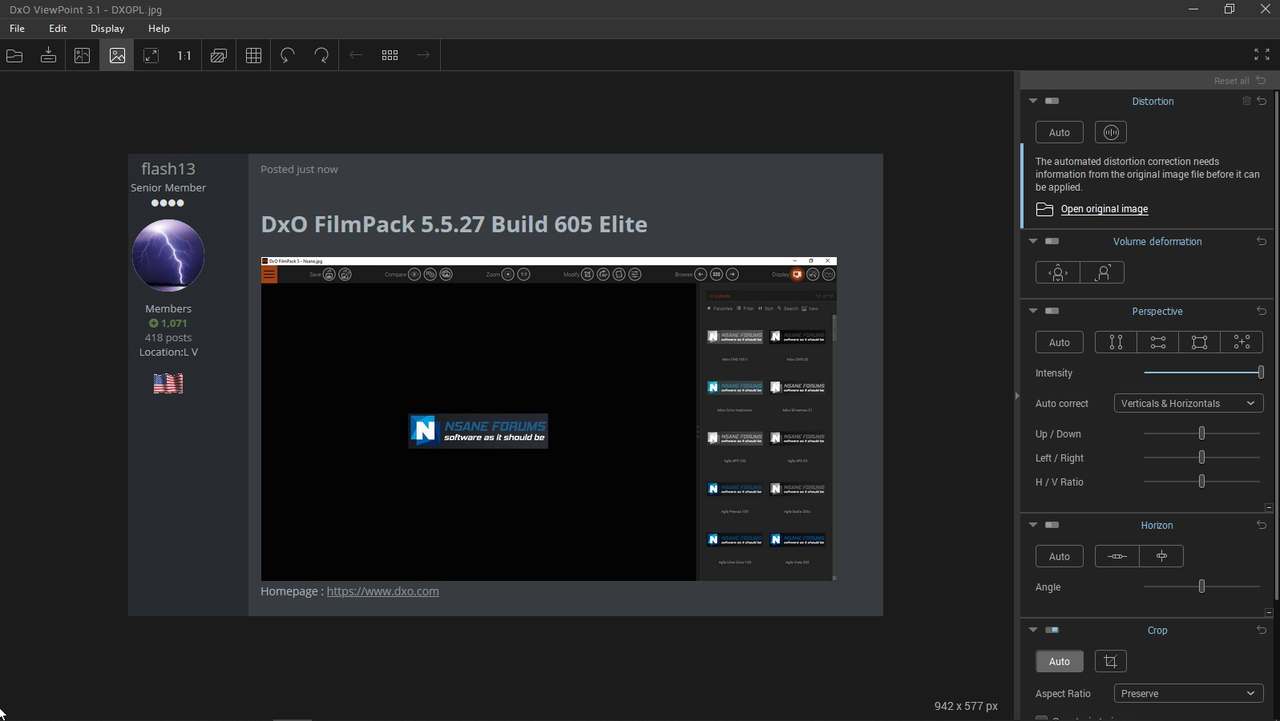Screen dimensions: 1280x721
Task: Switch to split compare view icon
Action: [82, 56]
